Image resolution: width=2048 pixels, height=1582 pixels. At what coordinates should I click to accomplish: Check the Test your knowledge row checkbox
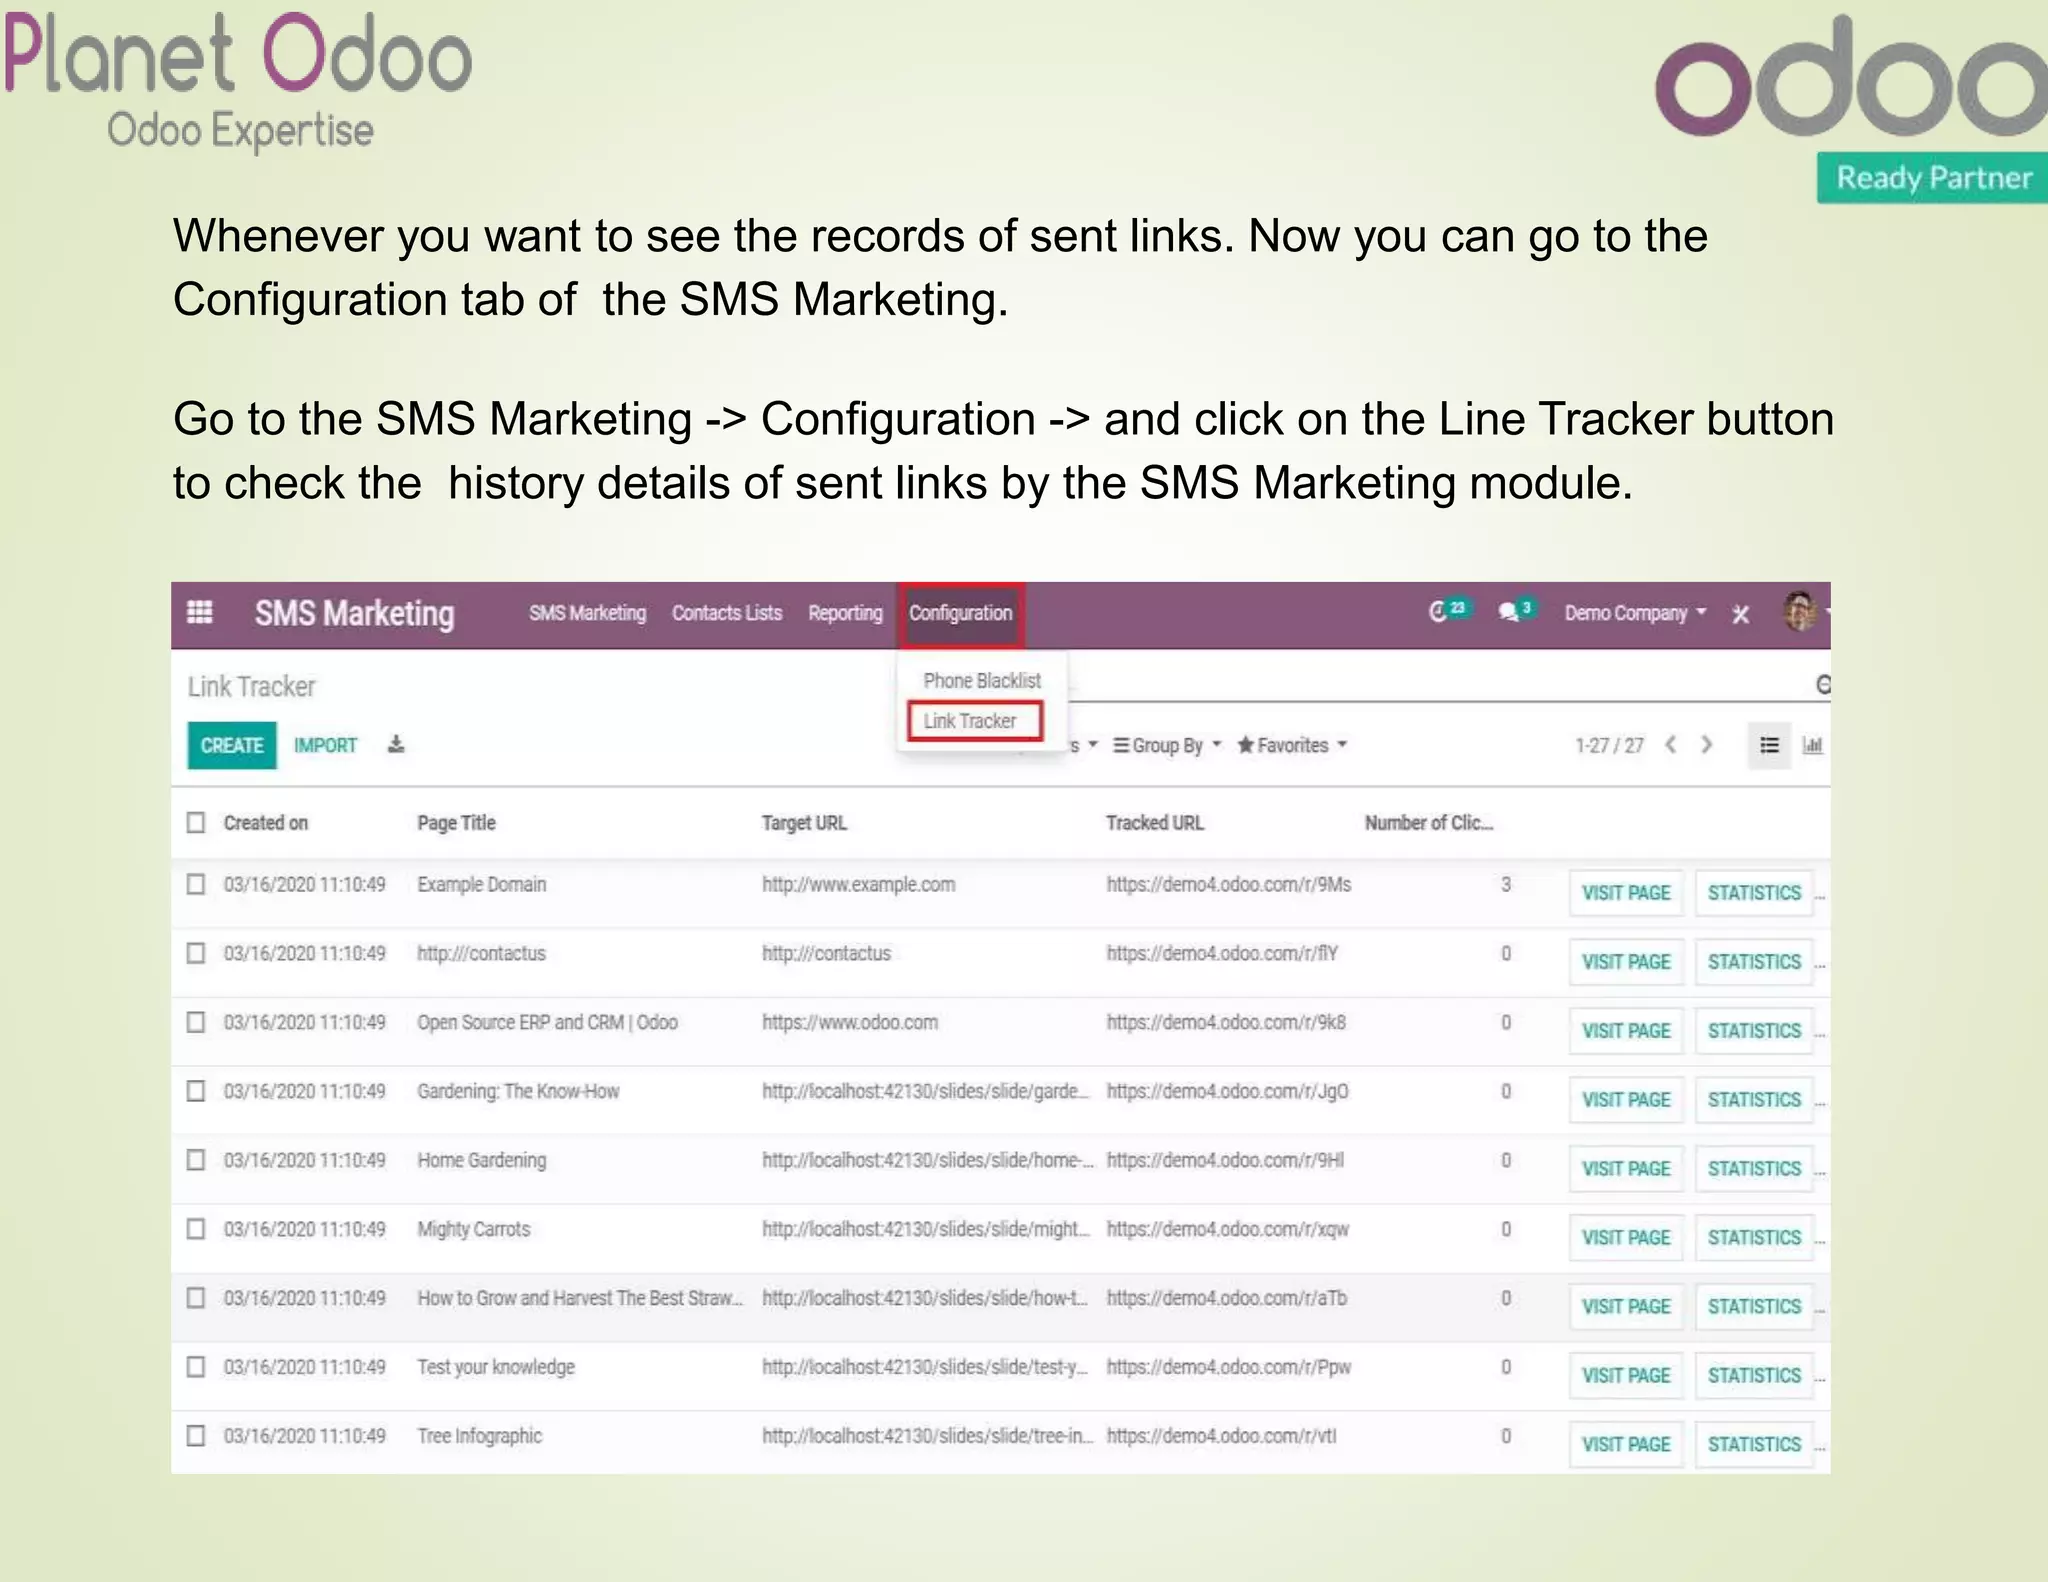point(196,1367)
